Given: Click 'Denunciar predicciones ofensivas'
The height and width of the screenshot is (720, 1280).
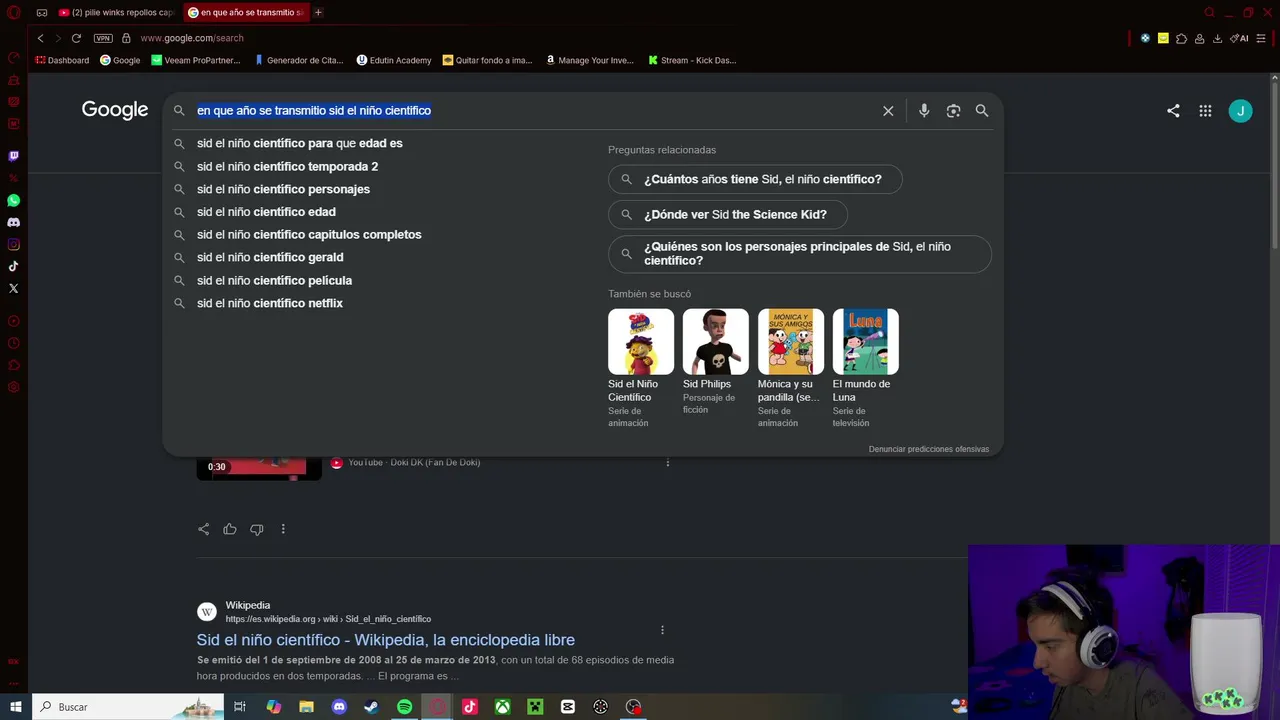Looking at the screenshot, I should [929, 449].
